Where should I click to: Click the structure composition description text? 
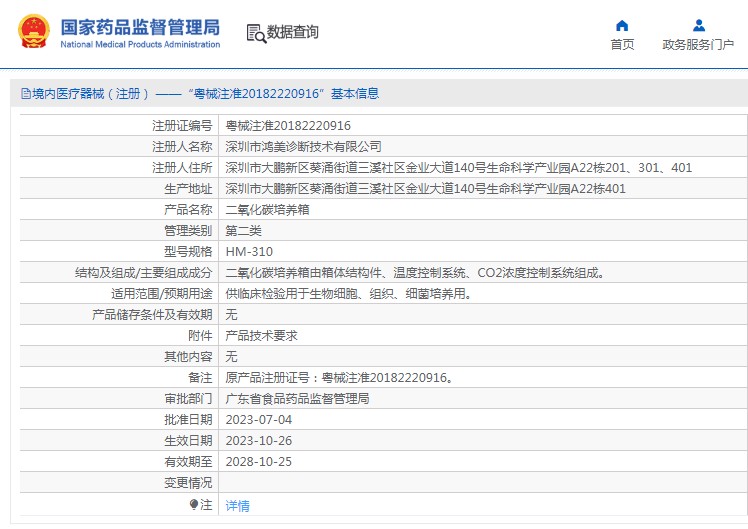415,272
